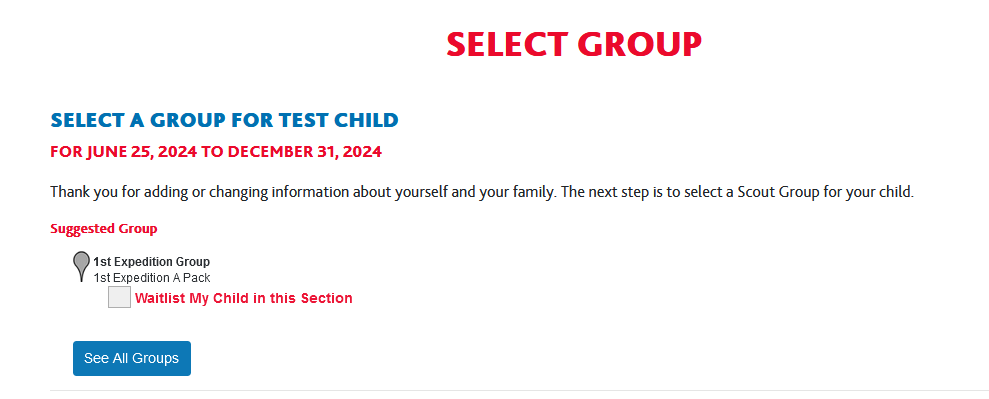Click 'Select a Group for Test Child' heading

point(225,120)
